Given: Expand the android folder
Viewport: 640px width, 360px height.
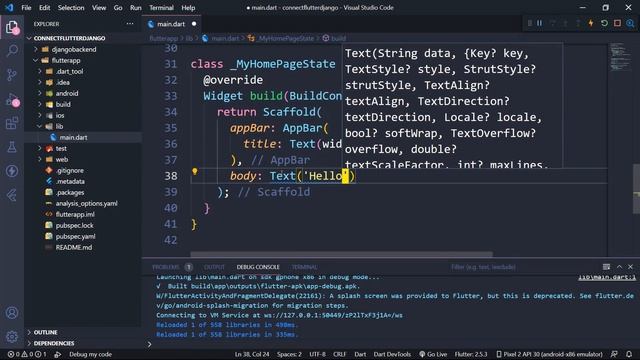Looking at the screenshot, I should pos(67,93).
